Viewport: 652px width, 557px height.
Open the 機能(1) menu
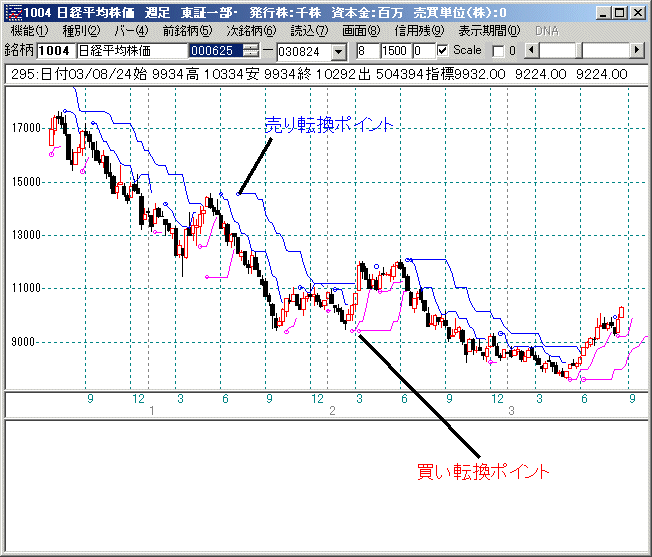pyautogui.click(x=29, y=31)
